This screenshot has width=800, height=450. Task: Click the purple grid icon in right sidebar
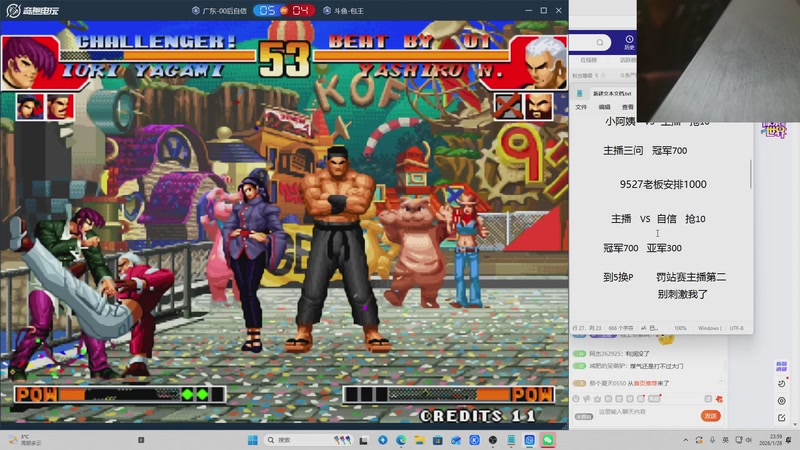781,366
